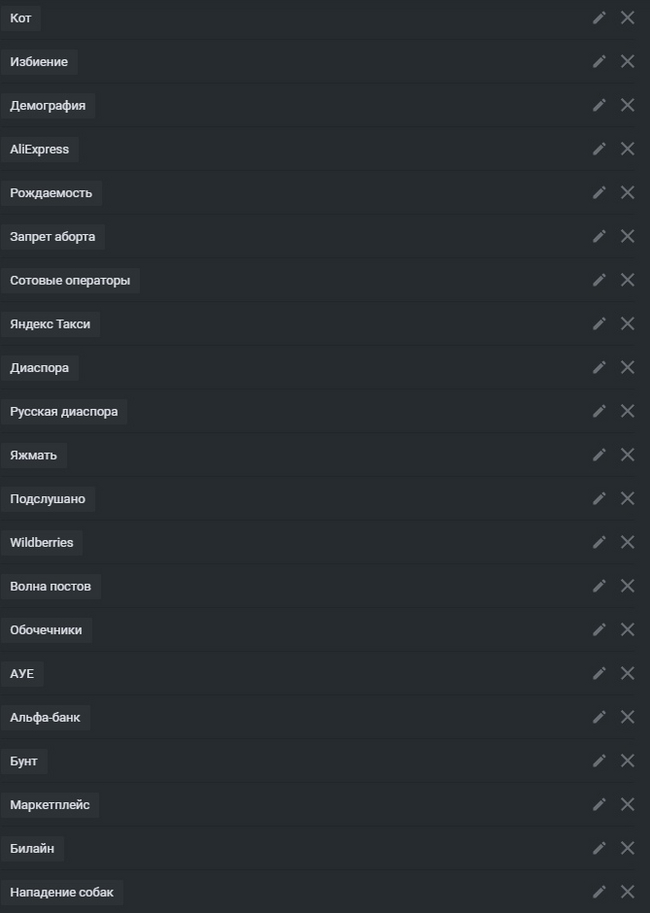Remove 'Запрет аборта' from the list
650x913 pixels.
click(x=628, y=236)
